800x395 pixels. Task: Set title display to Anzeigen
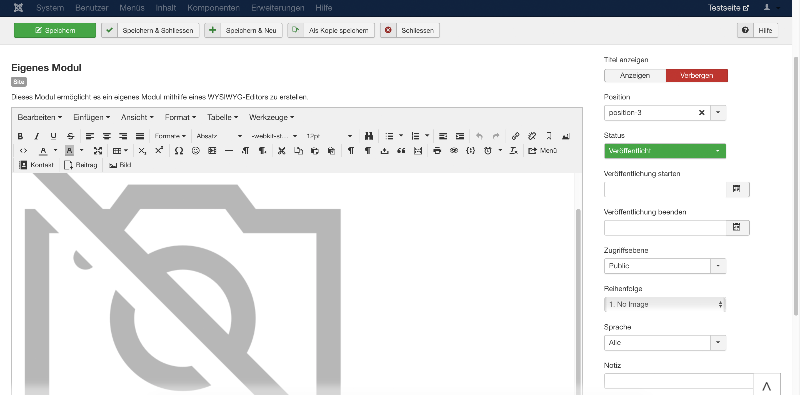point(635,76)
